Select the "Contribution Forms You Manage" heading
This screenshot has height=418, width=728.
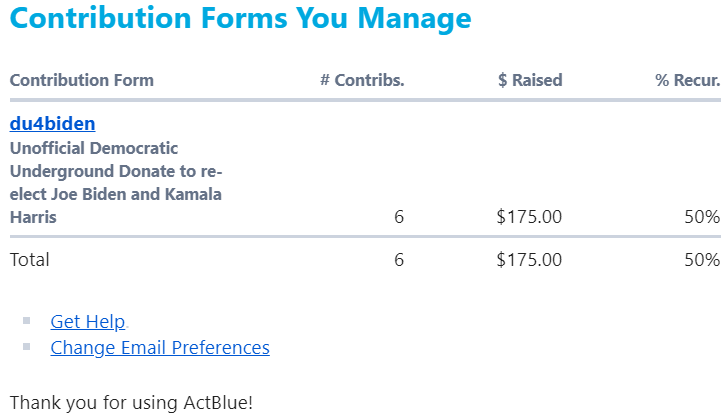[x=240, y=18]
